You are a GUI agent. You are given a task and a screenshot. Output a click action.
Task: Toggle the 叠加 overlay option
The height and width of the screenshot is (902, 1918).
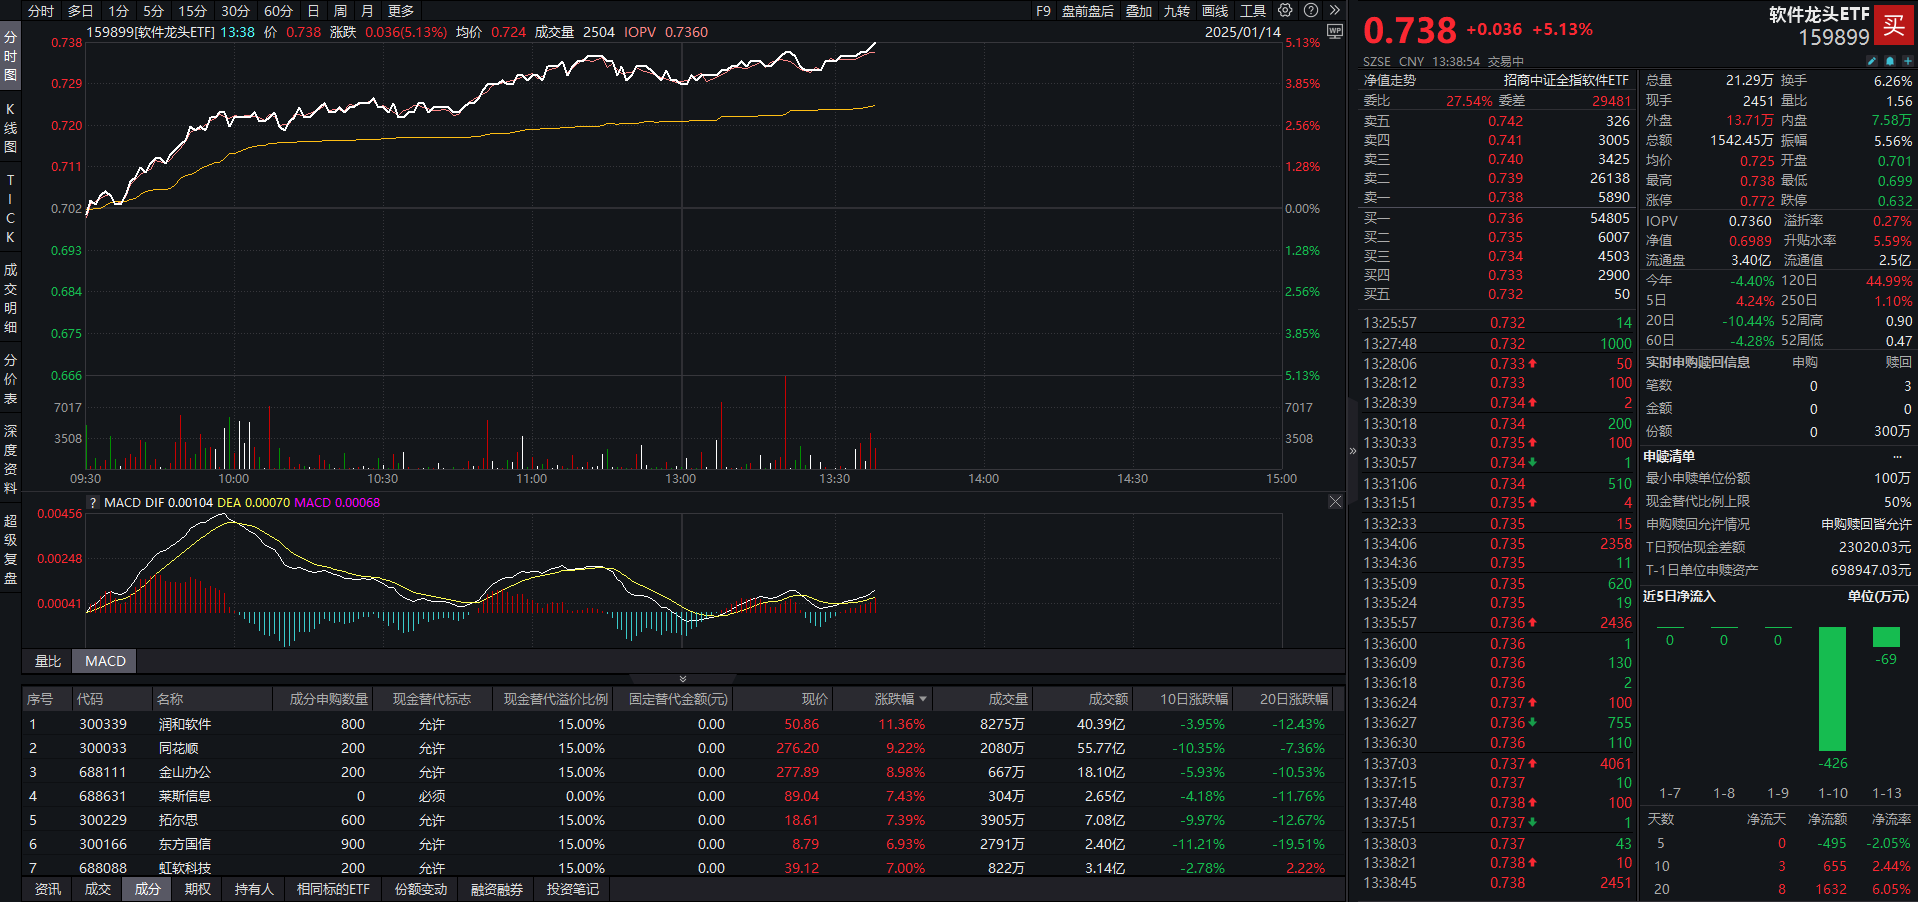coord(1139,11)
